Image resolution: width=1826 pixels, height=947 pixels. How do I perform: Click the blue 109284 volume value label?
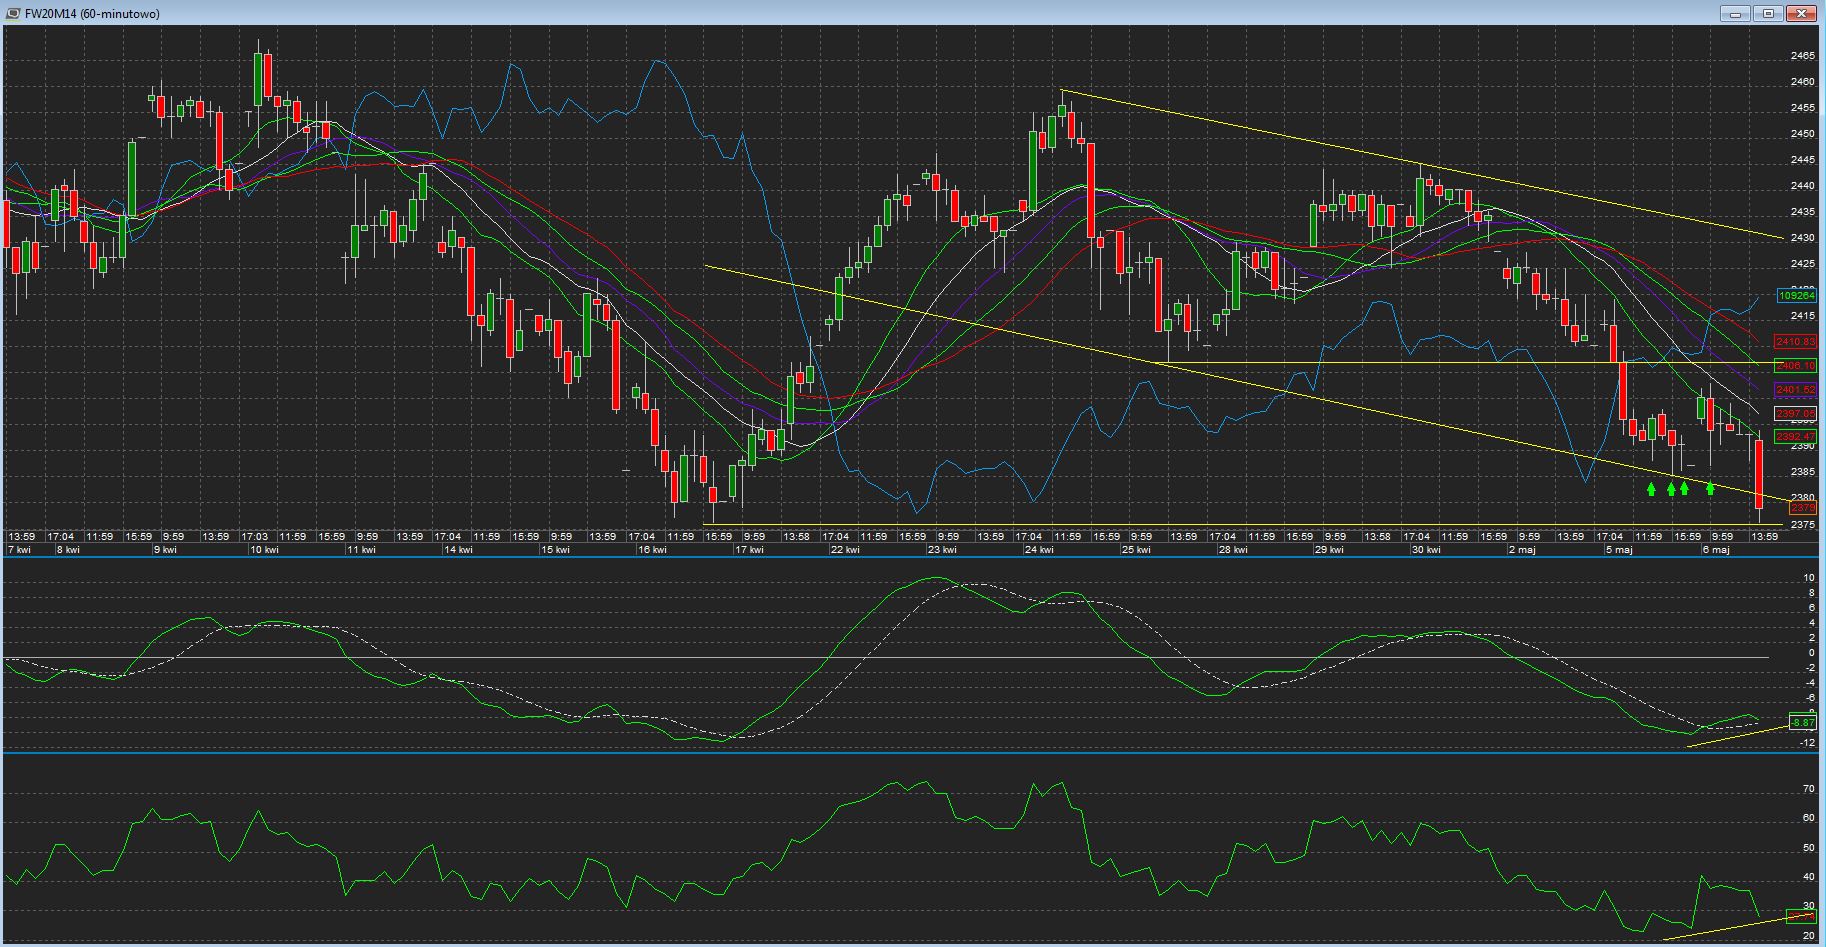click(1796, 296)
